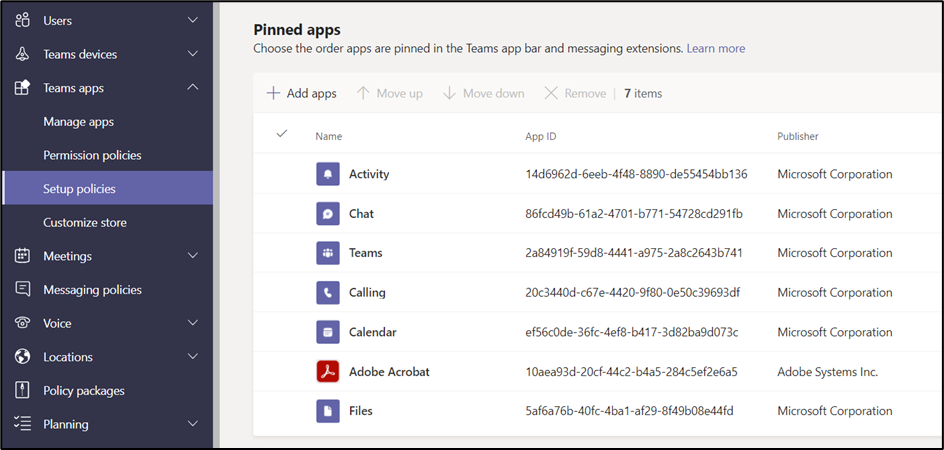
Task: Open Policy packages label
Action: coord(84,390)
